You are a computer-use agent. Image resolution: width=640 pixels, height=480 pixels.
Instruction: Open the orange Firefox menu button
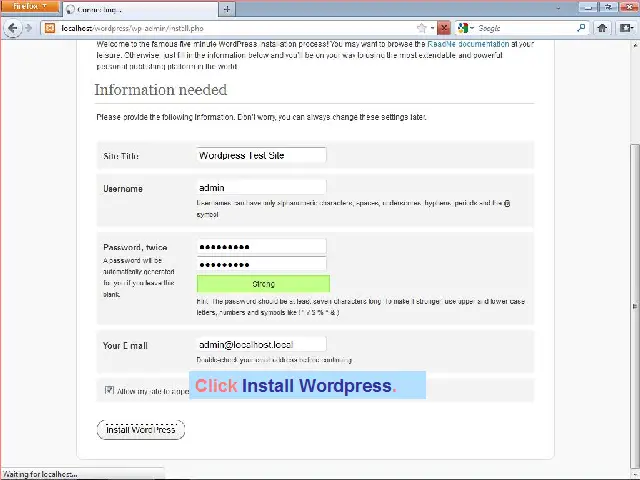[x=30, y=7]
